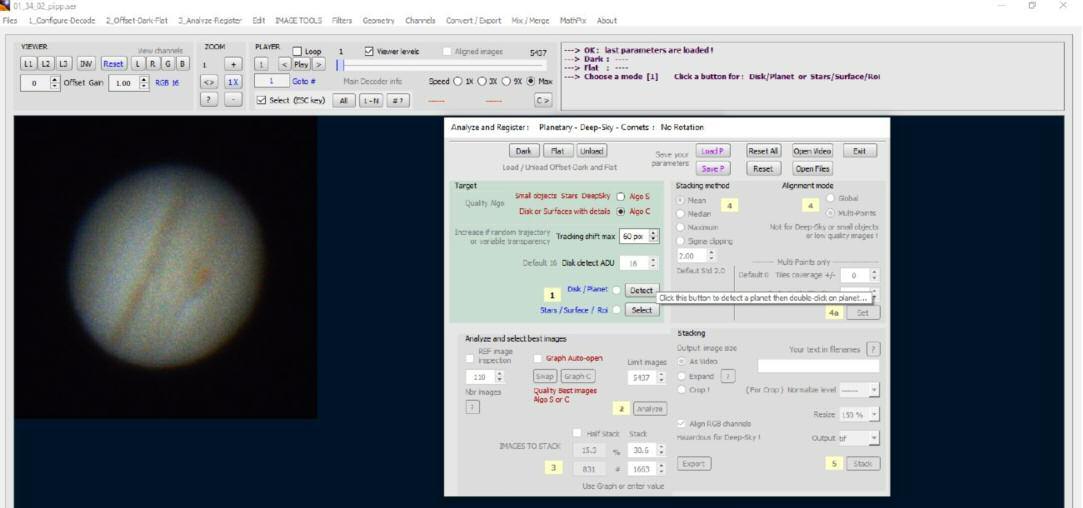This screenshot has height=508, width=1083.
Task: Click the Exit button in dialog
Action: pos(859,151)
